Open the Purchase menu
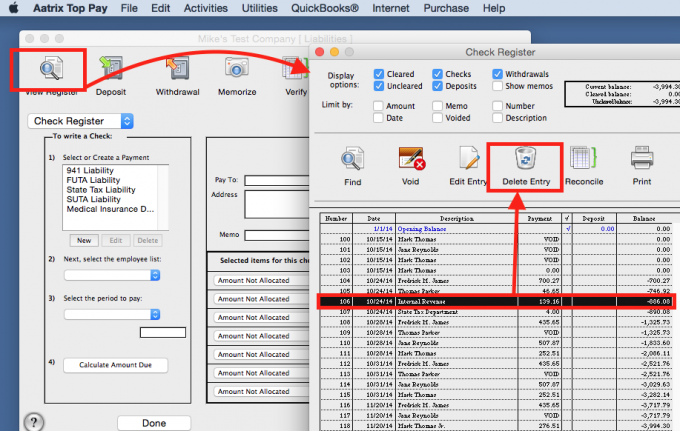Image resolution: width=680 pixels, height=431 pixels. click(x=446, y=8)
